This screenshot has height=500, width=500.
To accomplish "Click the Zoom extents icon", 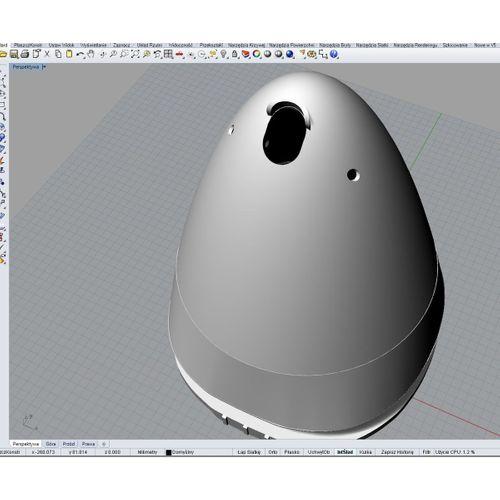I will point(135,54).
